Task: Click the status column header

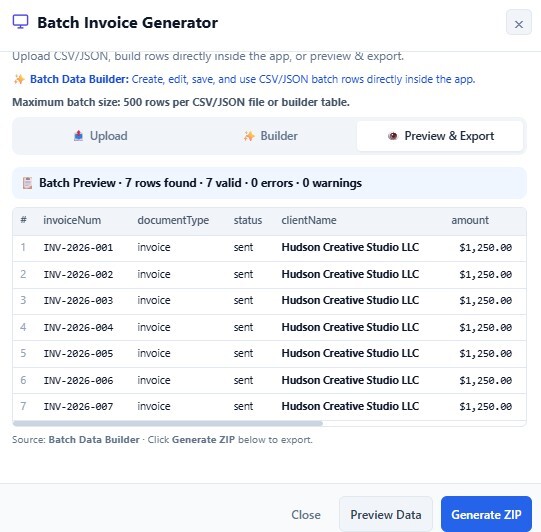Action: click(x=248, y=220)
